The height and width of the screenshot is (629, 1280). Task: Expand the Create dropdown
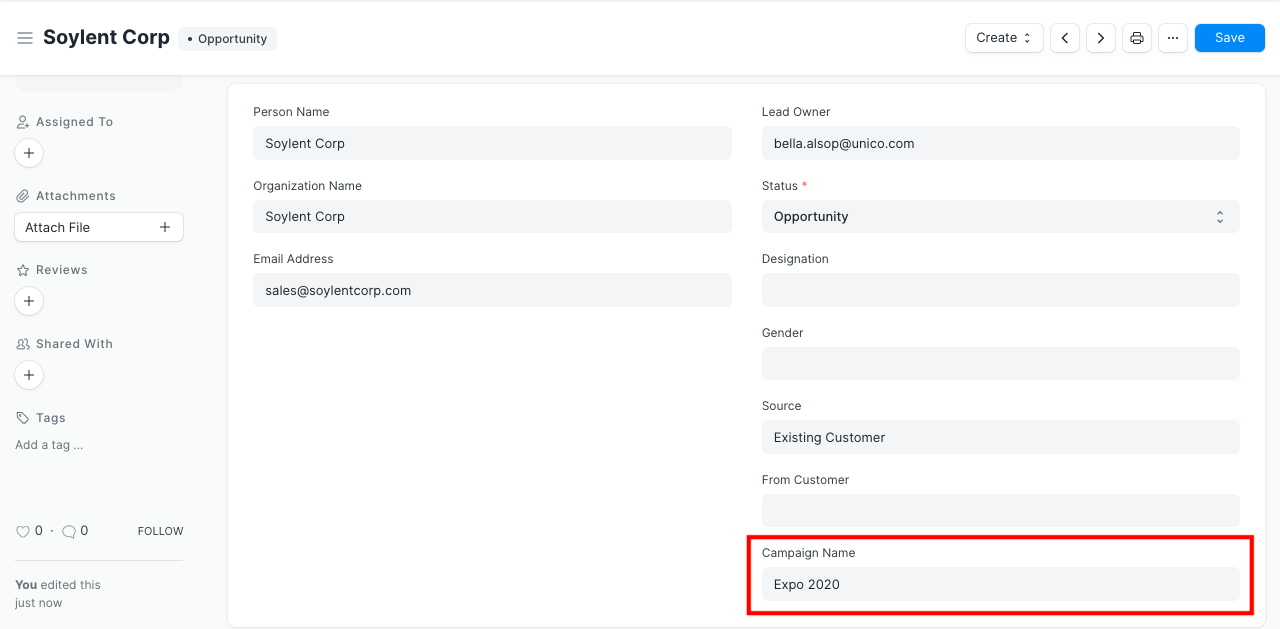(1003, 38)
